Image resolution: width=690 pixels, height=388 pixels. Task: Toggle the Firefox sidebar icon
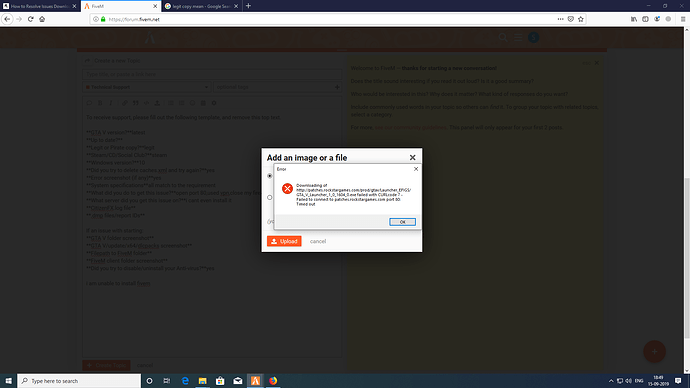[645, 19]
